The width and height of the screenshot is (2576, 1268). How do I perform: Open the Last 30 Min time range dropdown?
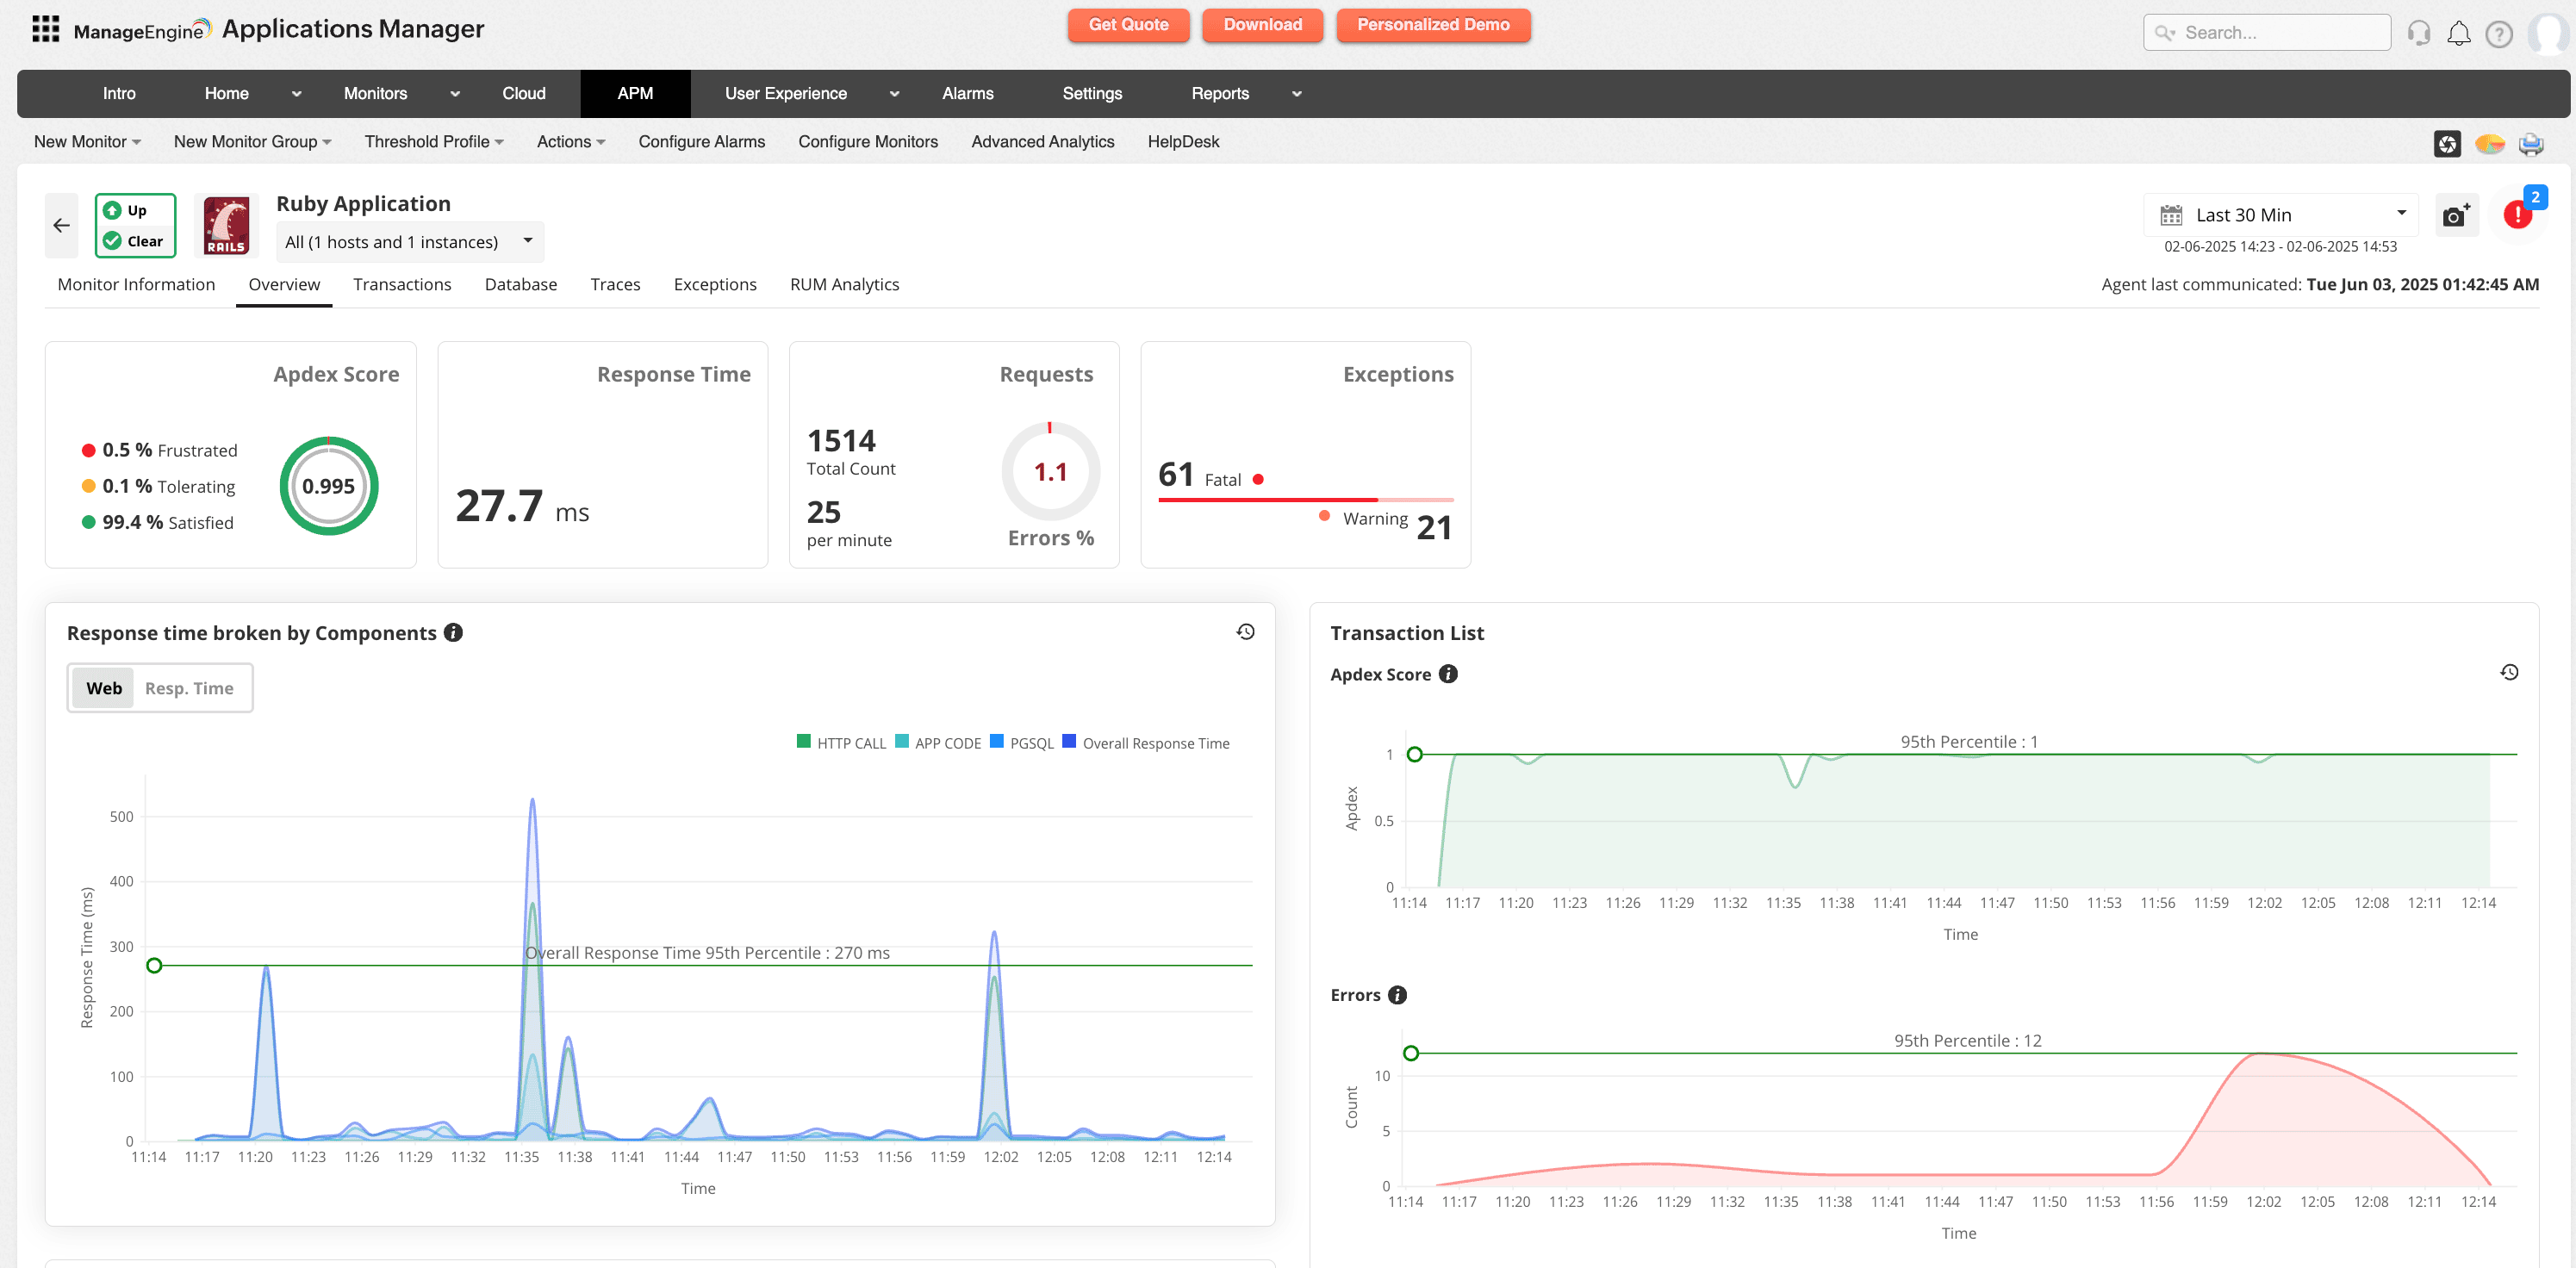tap(2281, 215)
